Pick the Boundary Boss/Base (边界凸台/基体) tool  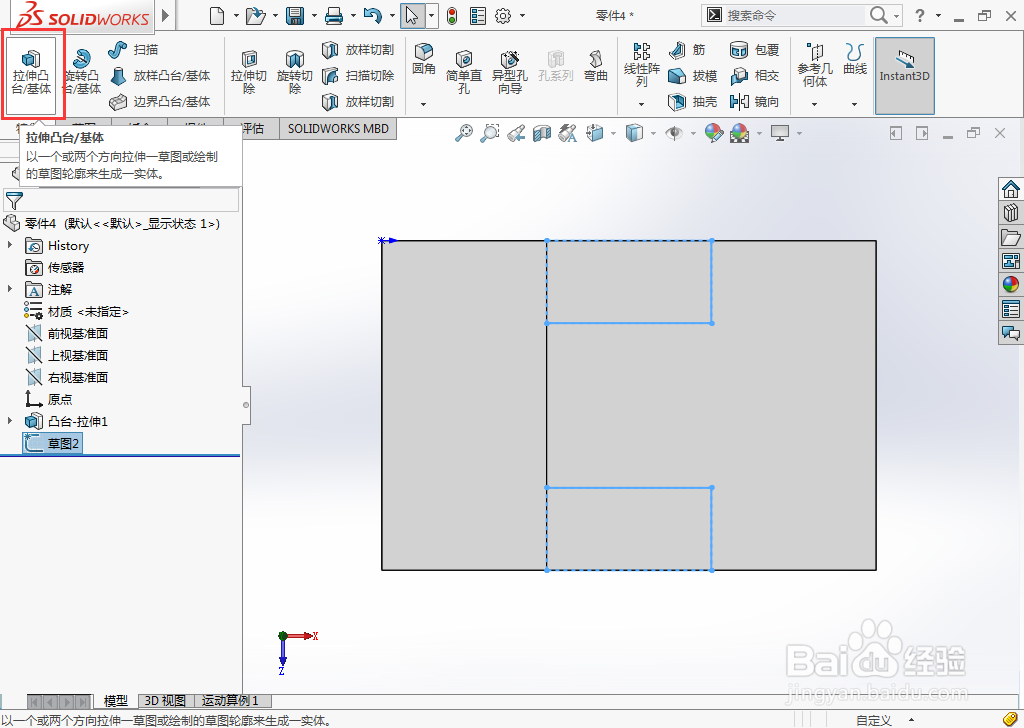[x=160, y=102]
